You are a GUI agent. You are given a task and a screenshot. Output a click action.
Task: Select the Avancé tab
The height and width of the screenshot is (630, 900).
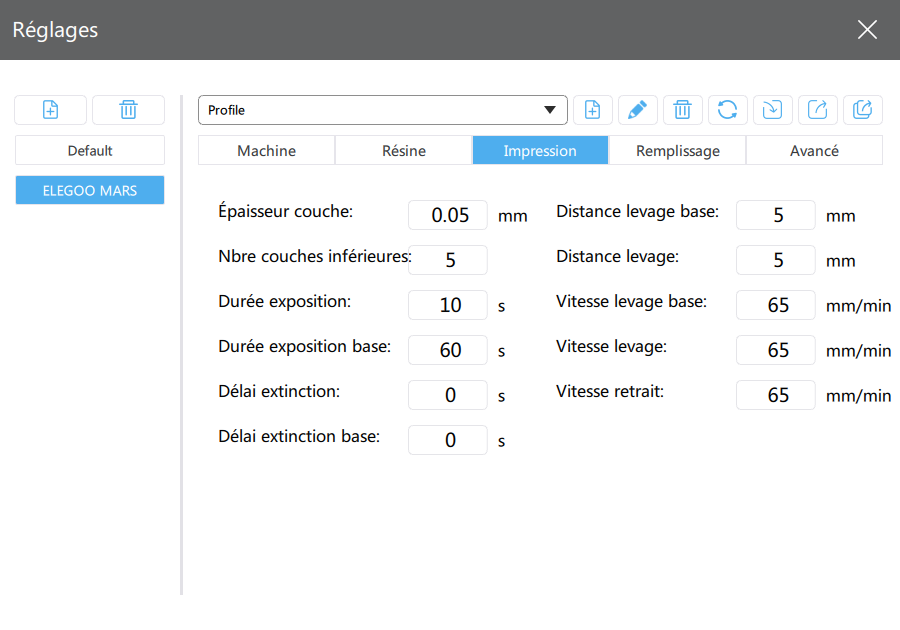point(814,151)
